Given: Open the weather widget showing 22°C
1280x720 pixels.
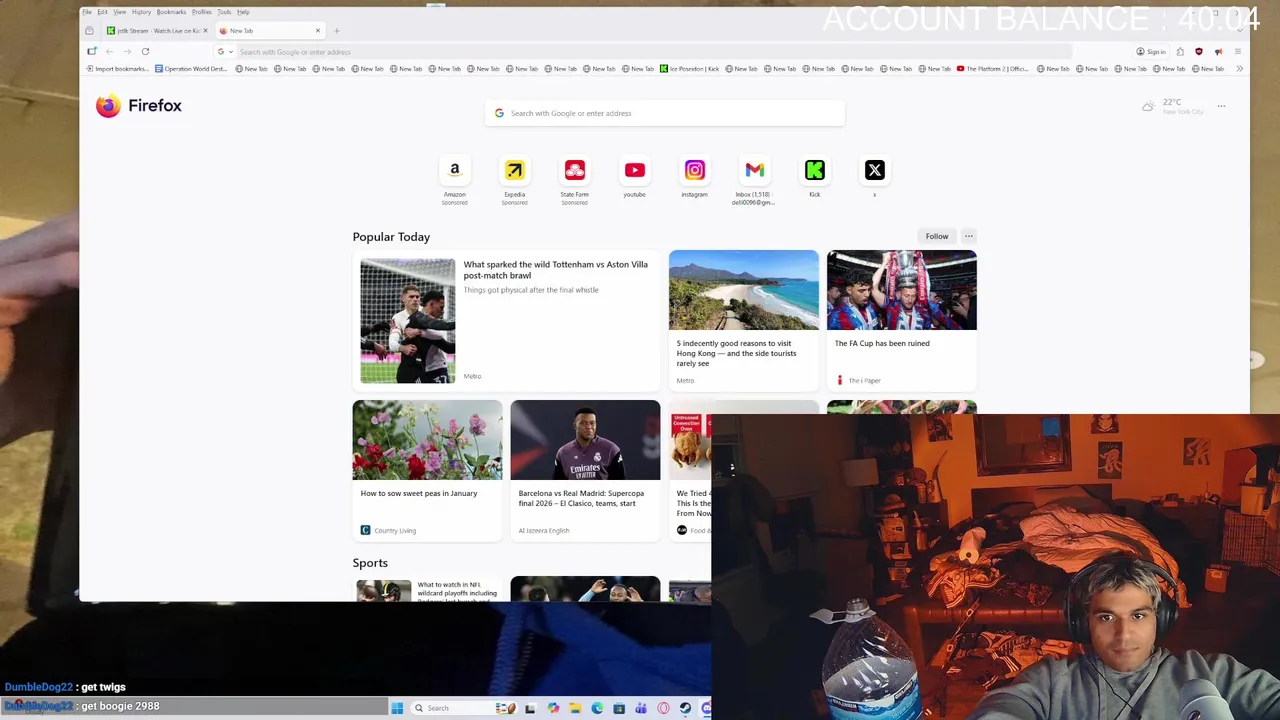Looking at the screenshot, I should 1172,106.
